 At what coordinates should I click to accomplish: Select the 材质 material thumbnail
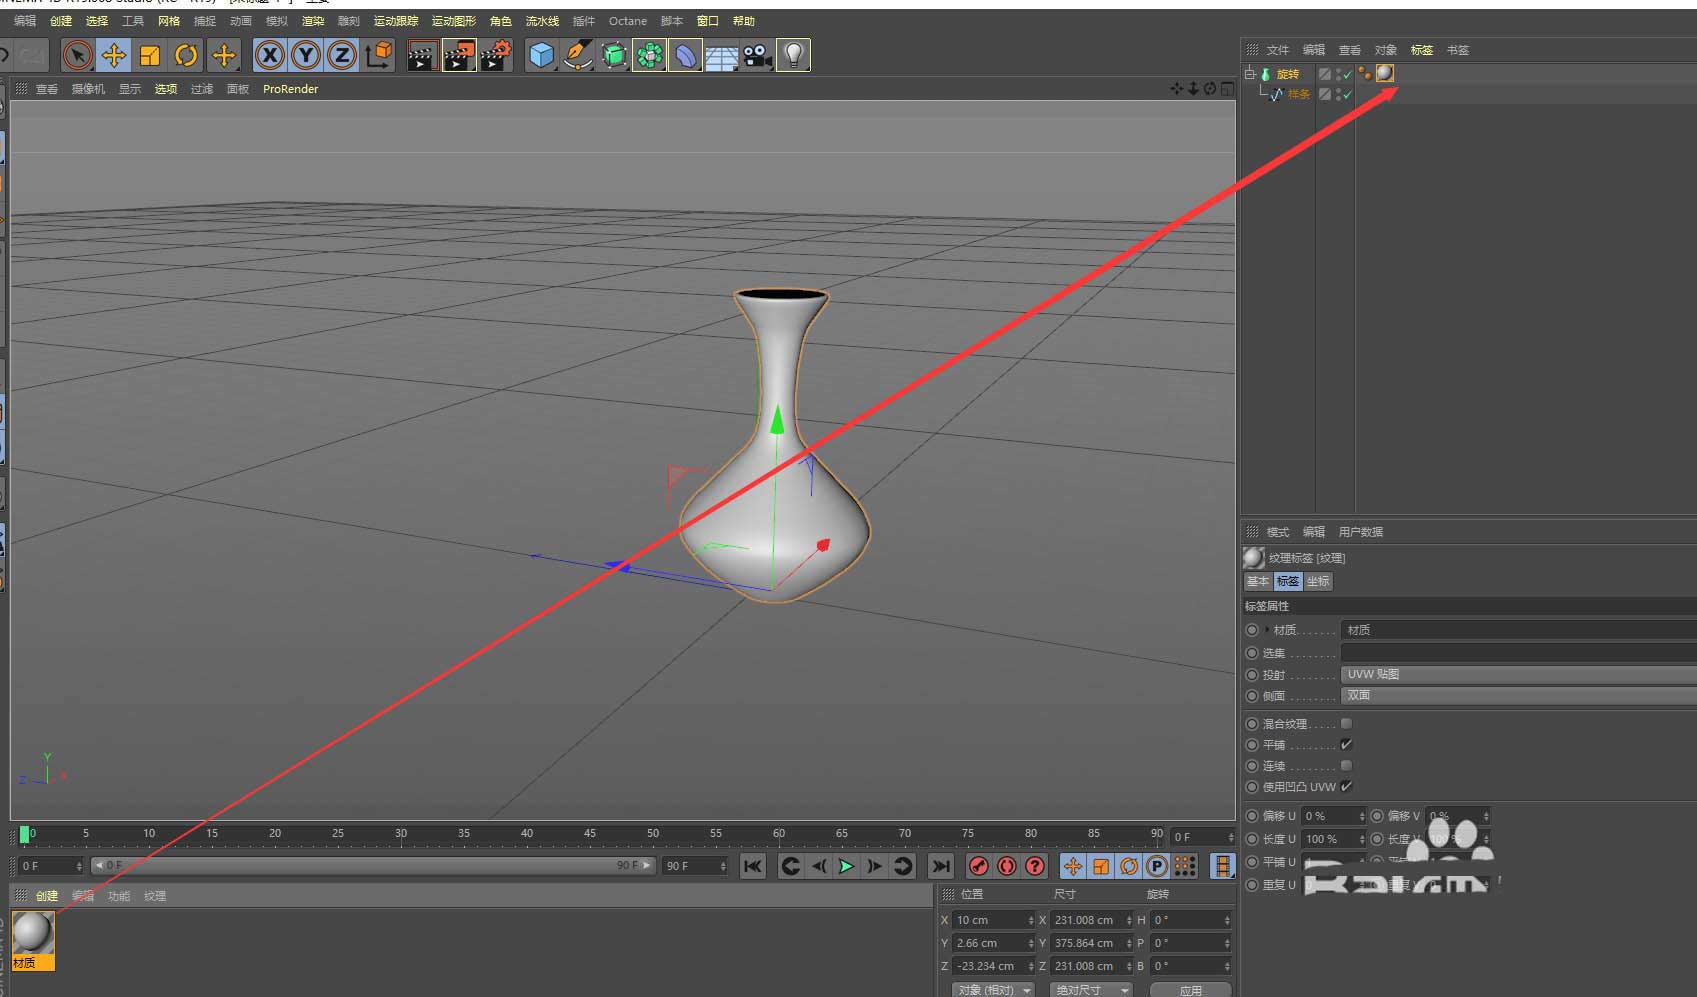[33, 934]
